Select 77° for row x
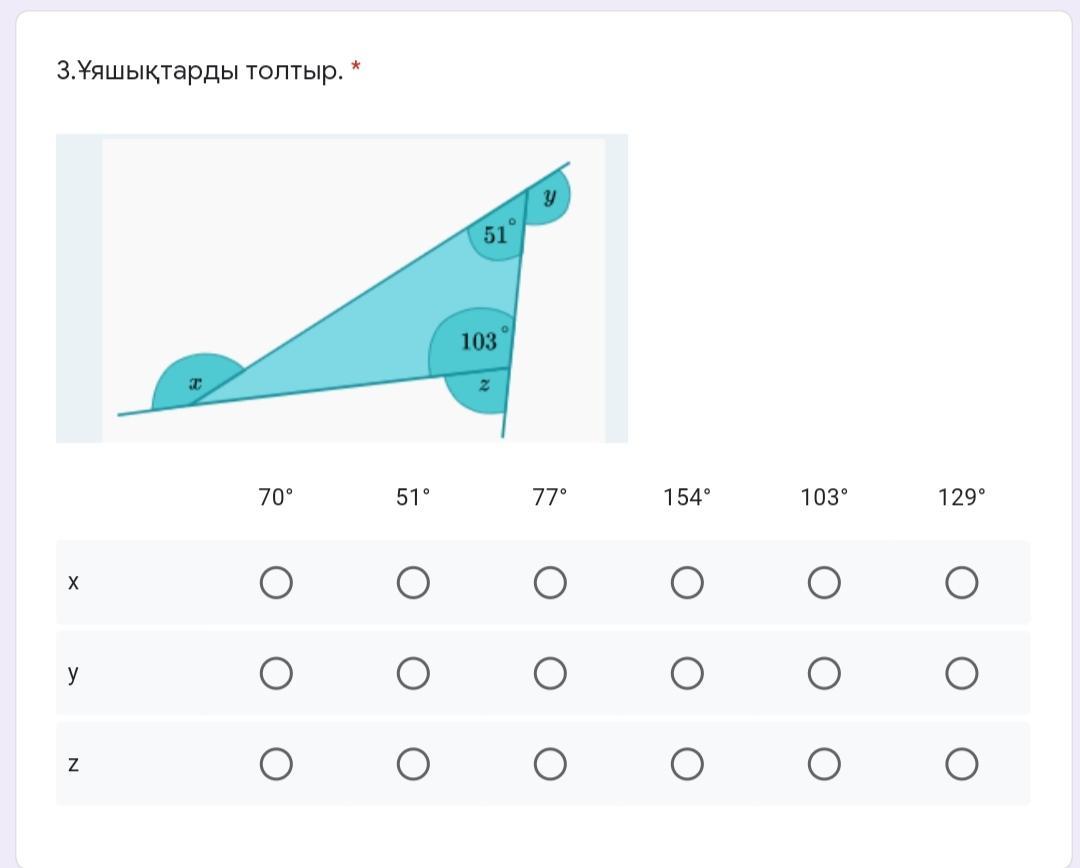The height and width of the screenshot is (868, 1080). (x=550, y=583)
